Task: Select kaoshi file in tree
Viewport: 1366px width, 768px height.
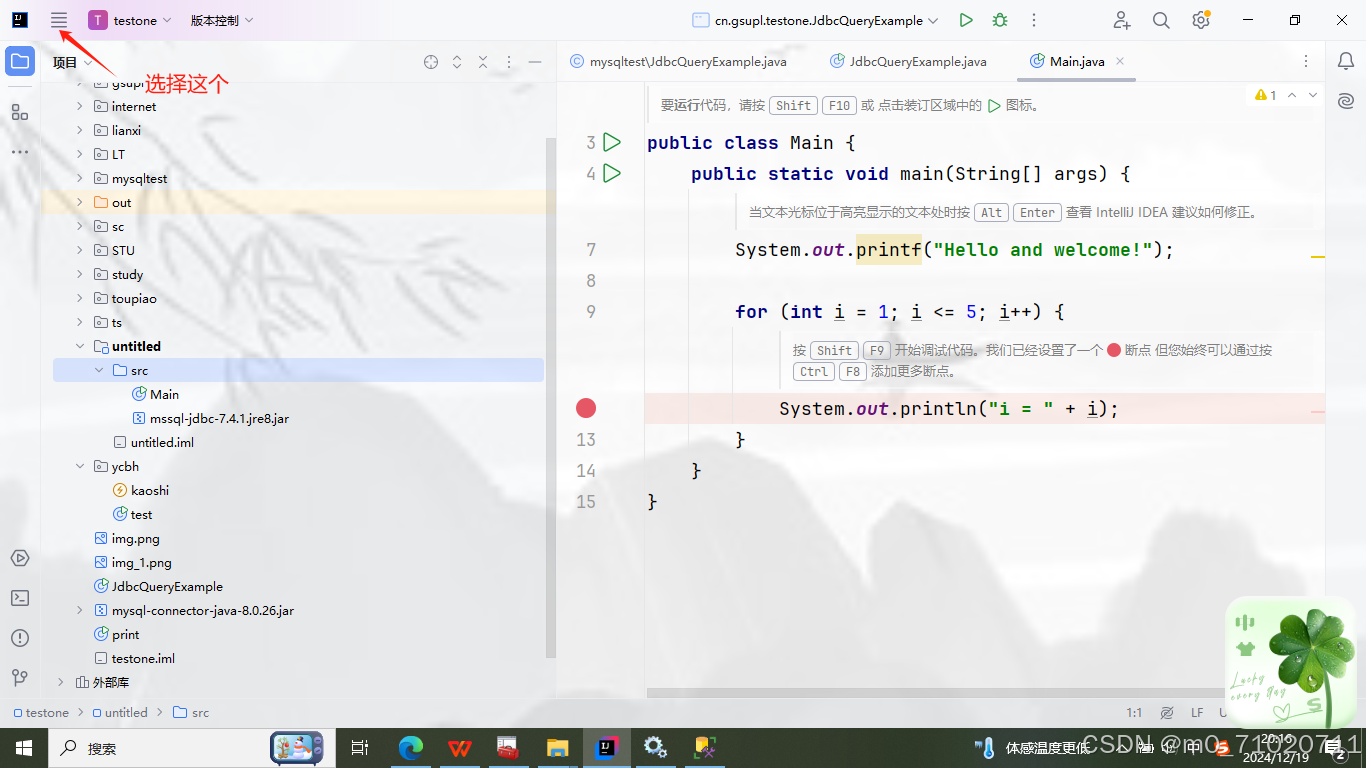Action: (x=141, y=490)
